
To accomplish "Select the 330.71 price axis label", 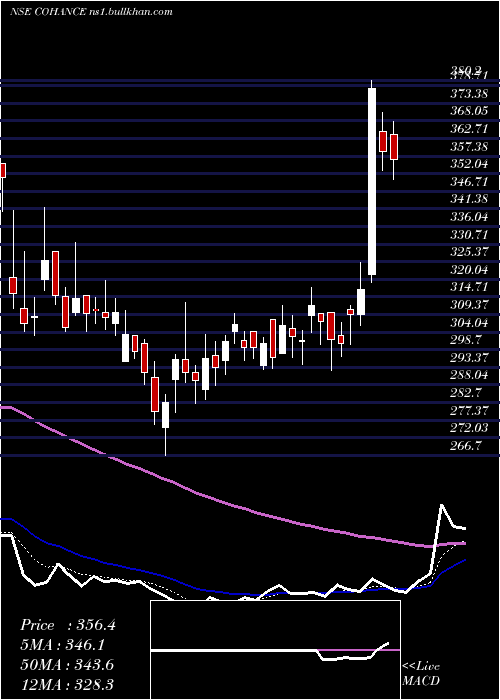I will [x=469, y=234].
